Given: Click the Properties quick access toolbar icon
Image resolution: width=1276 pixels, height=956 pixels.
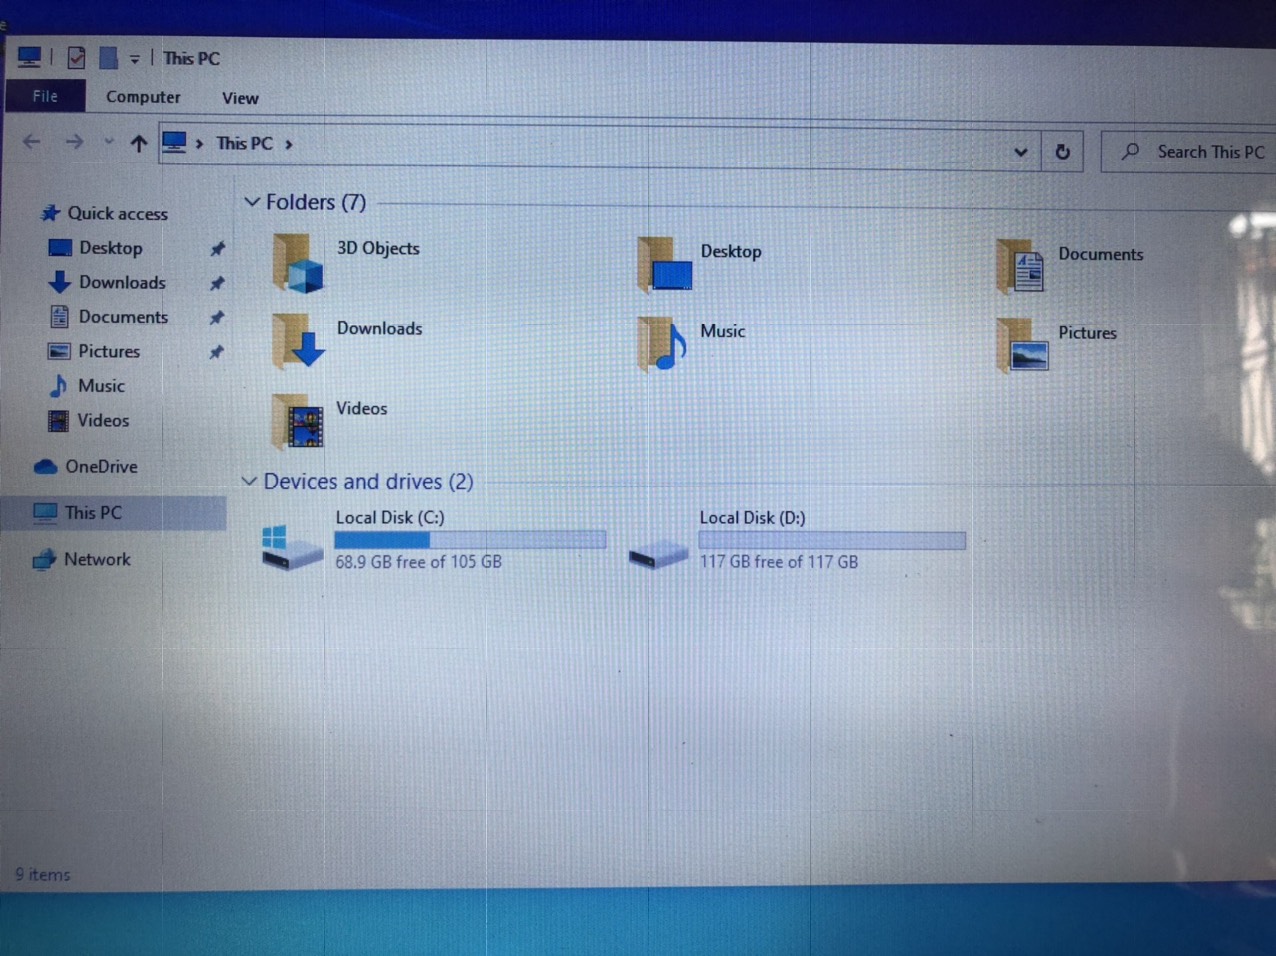Looking at the screenshot, I should [x=76, y=58].
